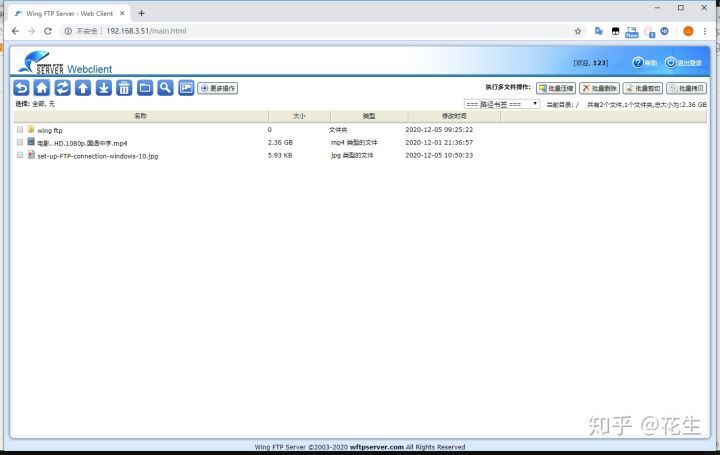Click the logout power icon

(670, 62)
